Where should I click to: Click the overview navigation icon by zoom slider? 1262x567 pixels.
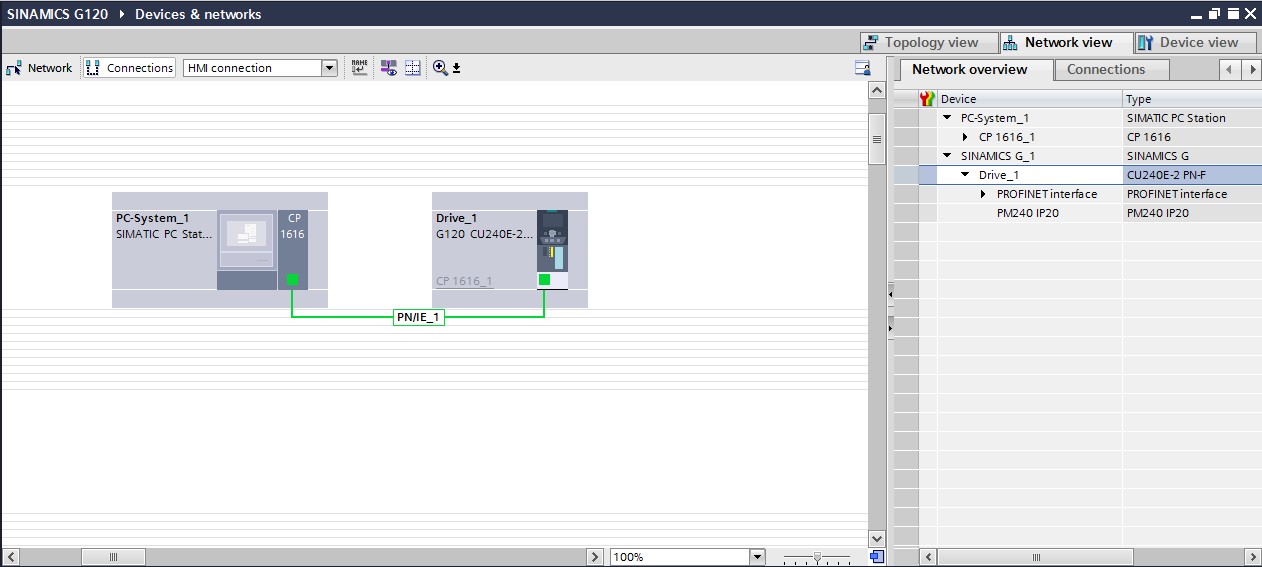tap(877, 557)
